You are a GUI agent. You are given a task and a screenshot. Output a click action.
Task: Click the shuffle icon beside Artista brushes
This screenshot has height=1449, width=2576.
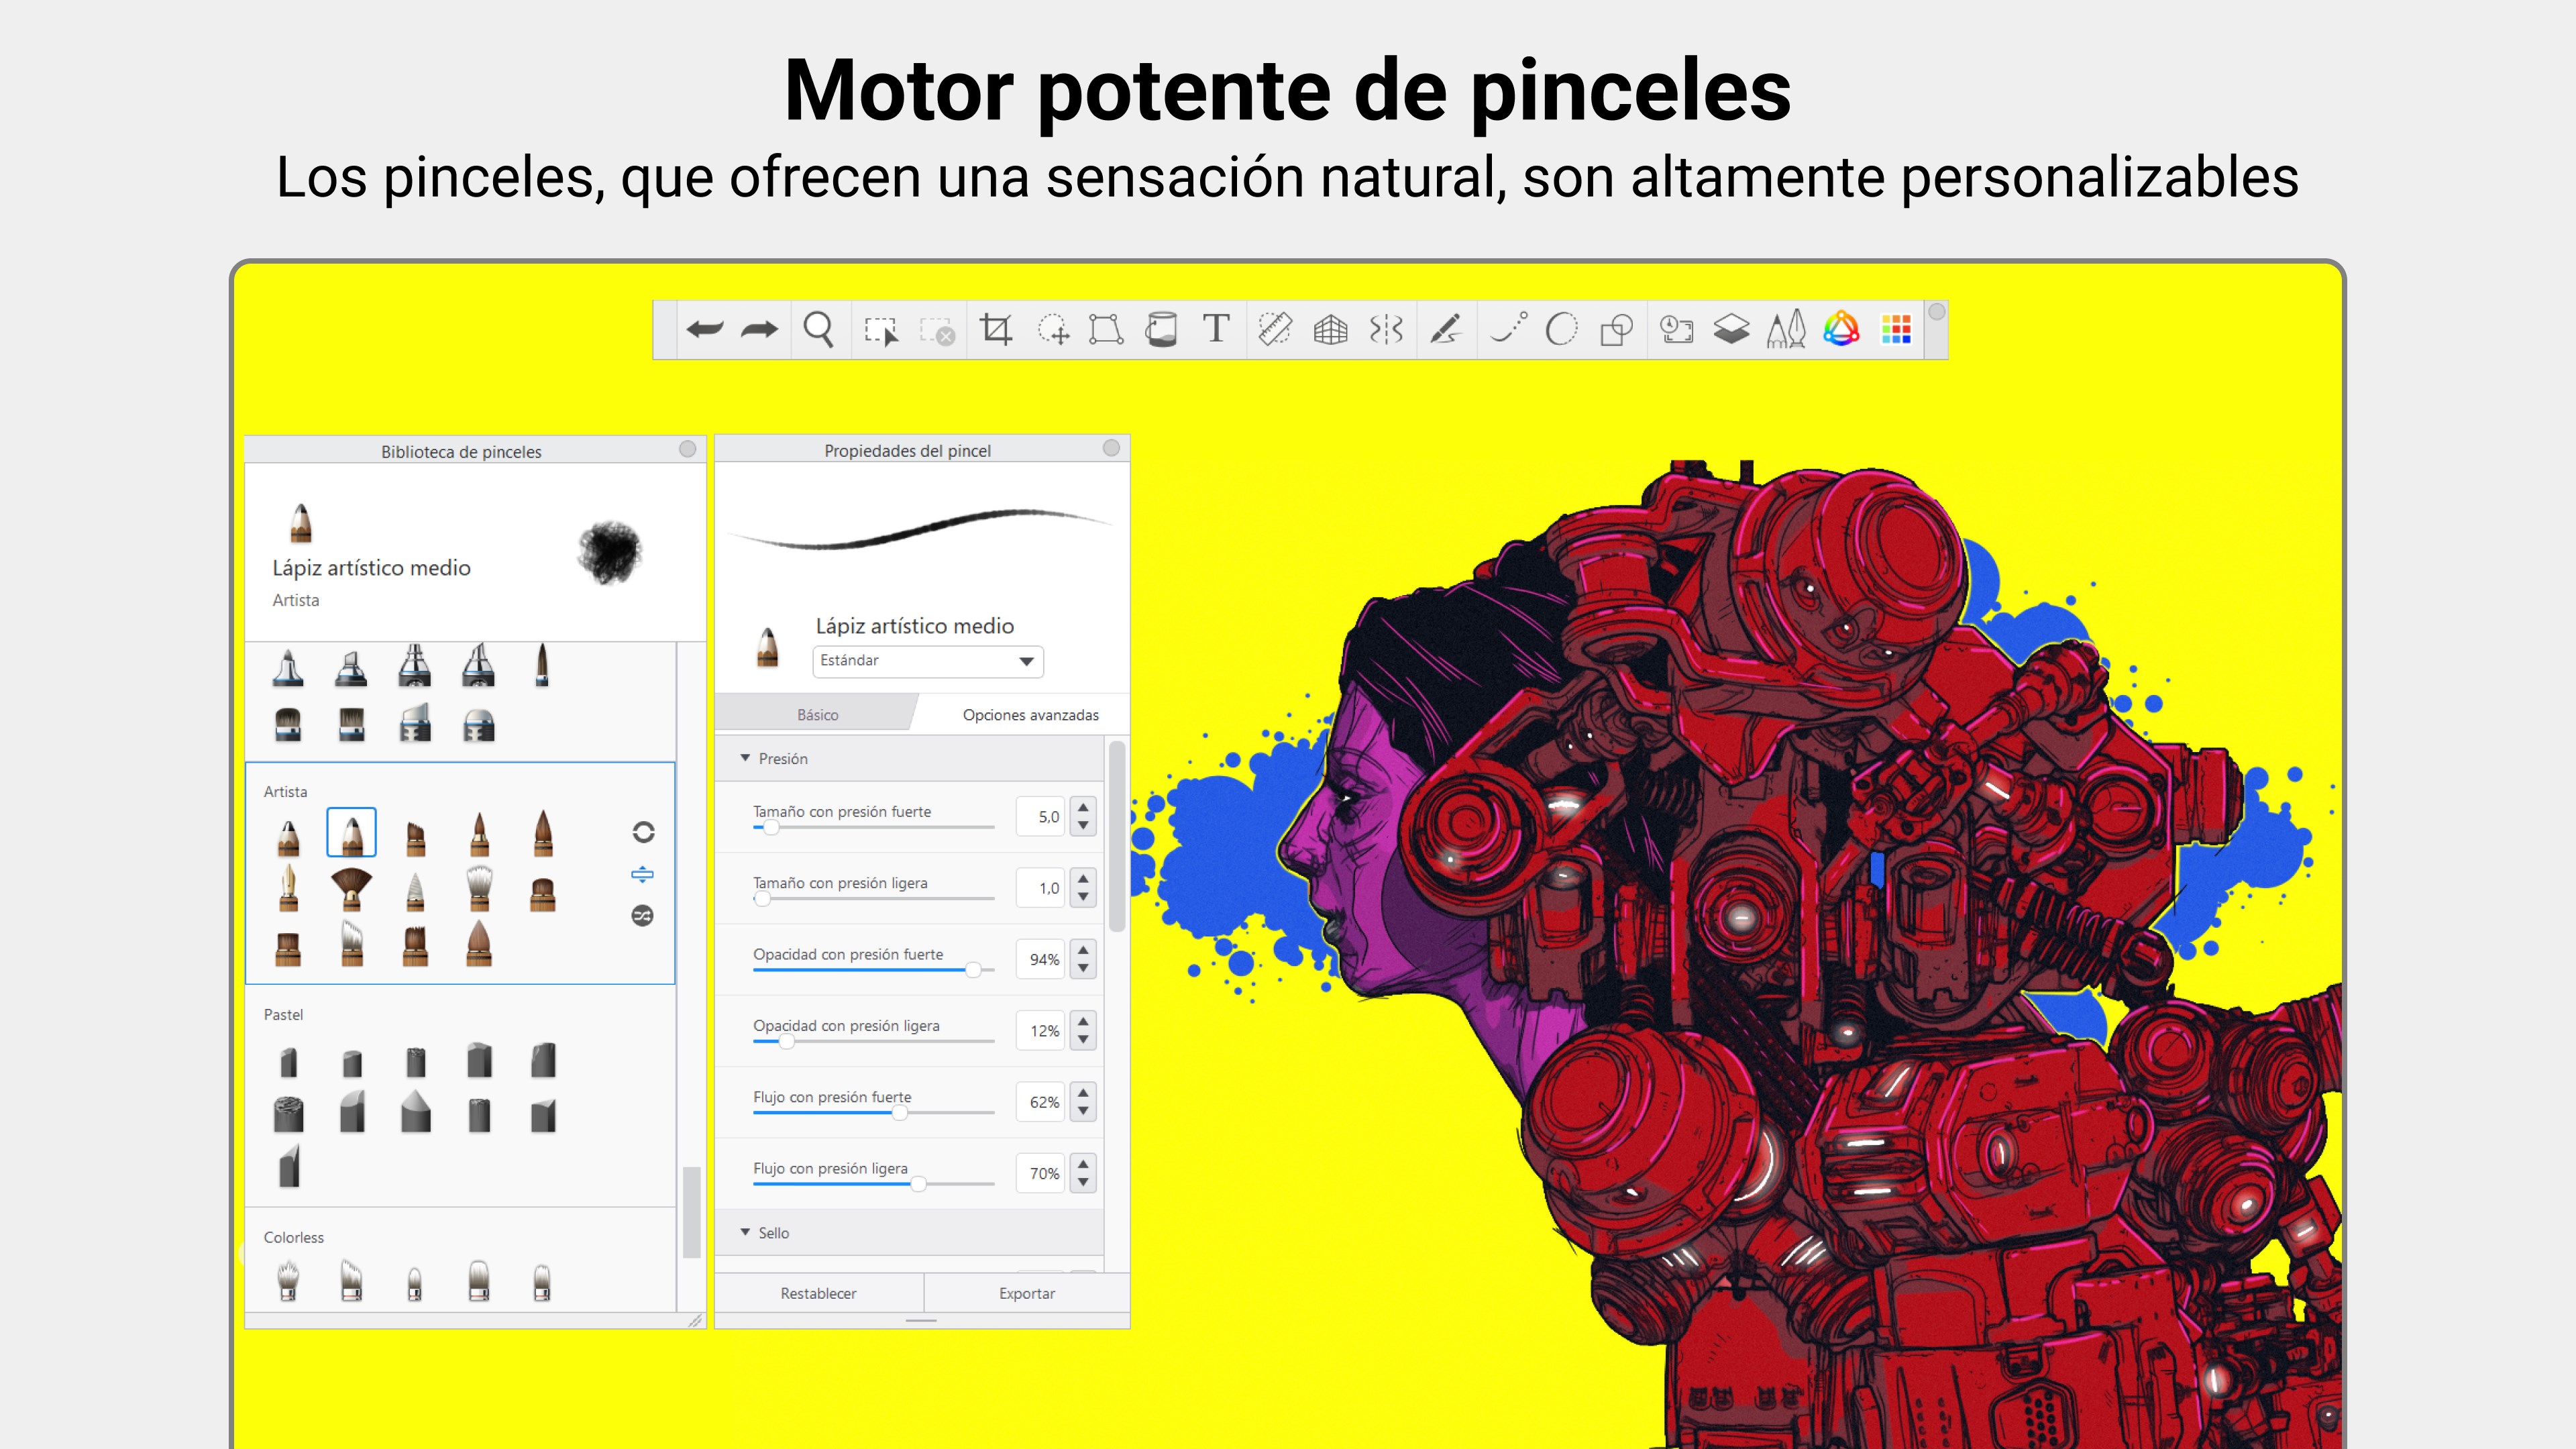click(x=643, y=915)
